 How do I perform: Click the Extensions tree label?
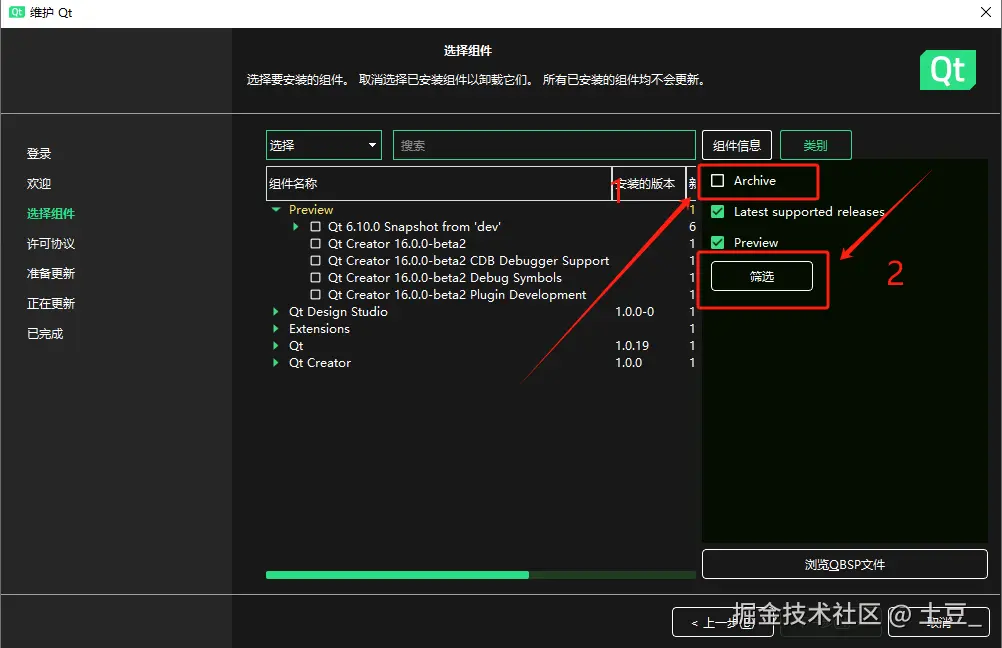click(320, 328)
